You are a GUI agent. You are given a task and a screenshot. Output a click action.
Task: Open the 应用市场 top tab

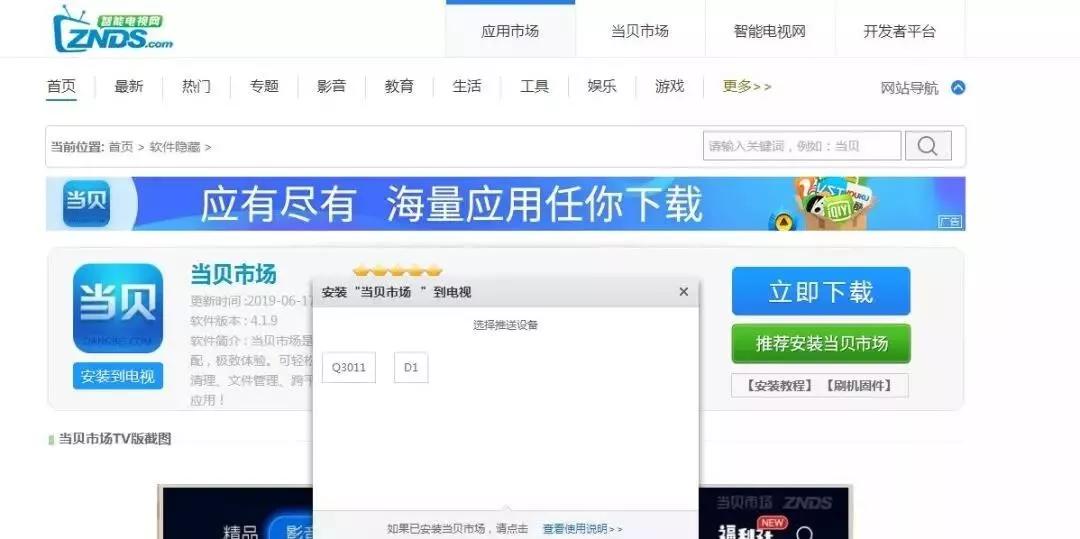tap(510, 31)
